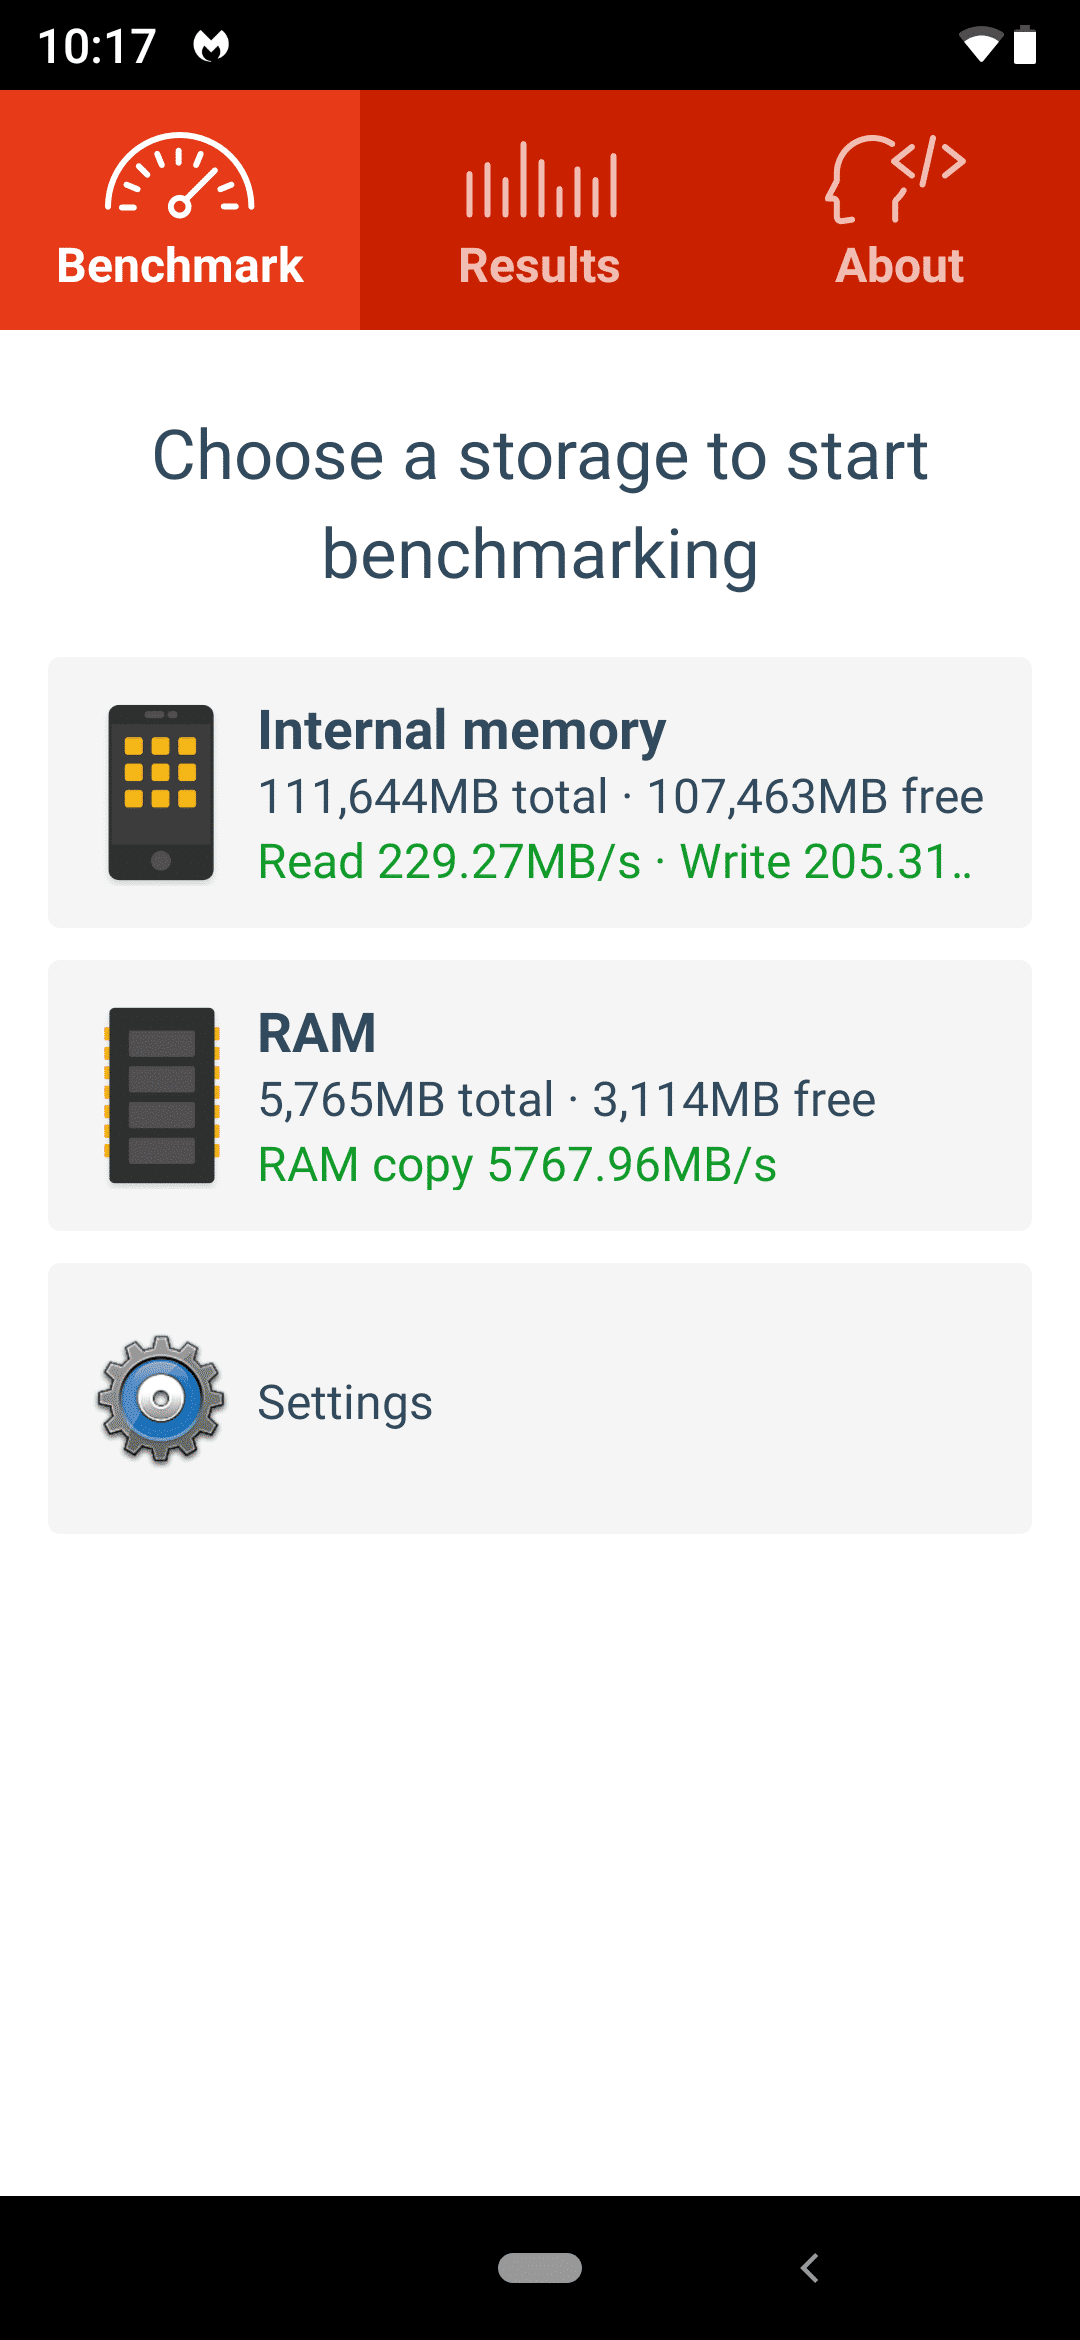Select the Benchmark tab label
Screen dimensions: 1080x2340
point(180,266)
